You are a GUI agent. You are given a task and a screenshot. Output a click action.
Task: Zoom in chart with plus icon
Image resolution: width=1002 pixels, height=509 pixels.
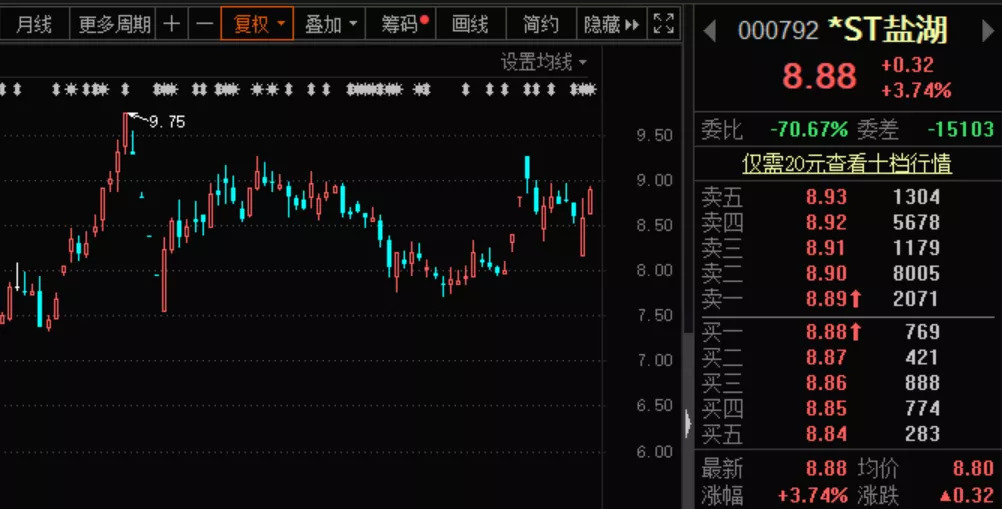click(172, 24)
